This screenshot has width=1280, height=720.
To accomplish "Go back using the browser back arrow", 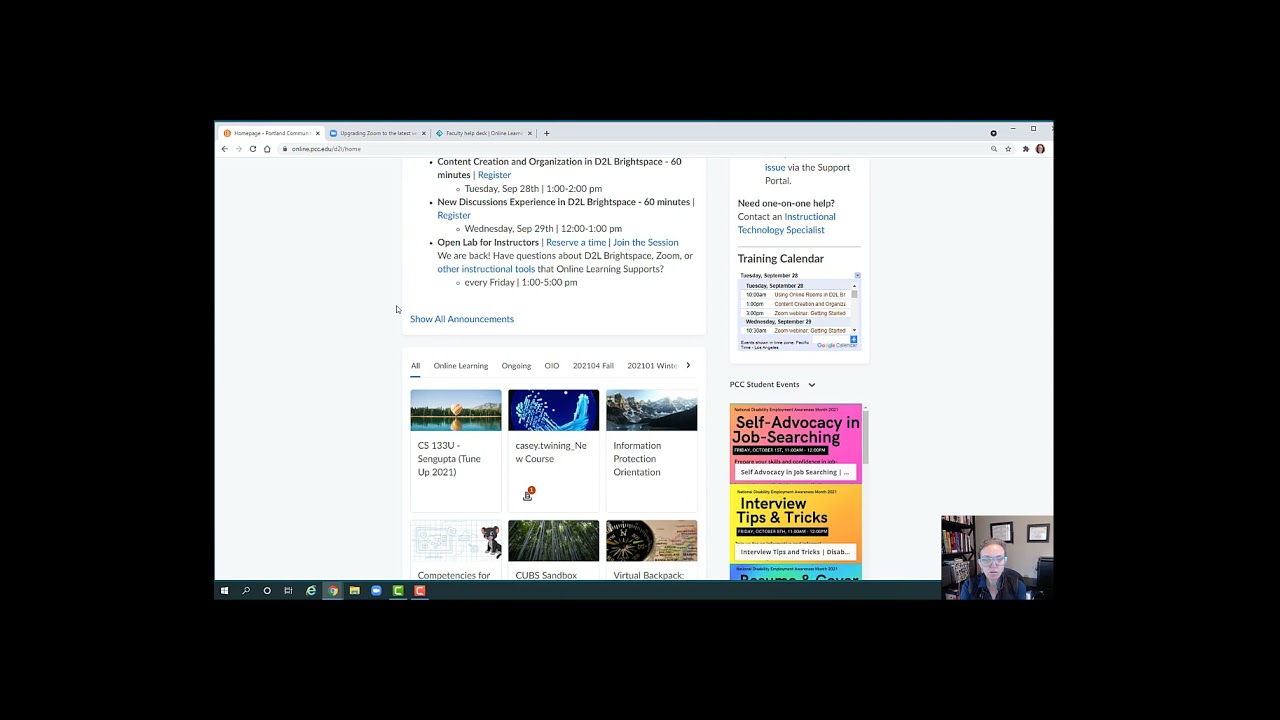I will pos(224,149).
